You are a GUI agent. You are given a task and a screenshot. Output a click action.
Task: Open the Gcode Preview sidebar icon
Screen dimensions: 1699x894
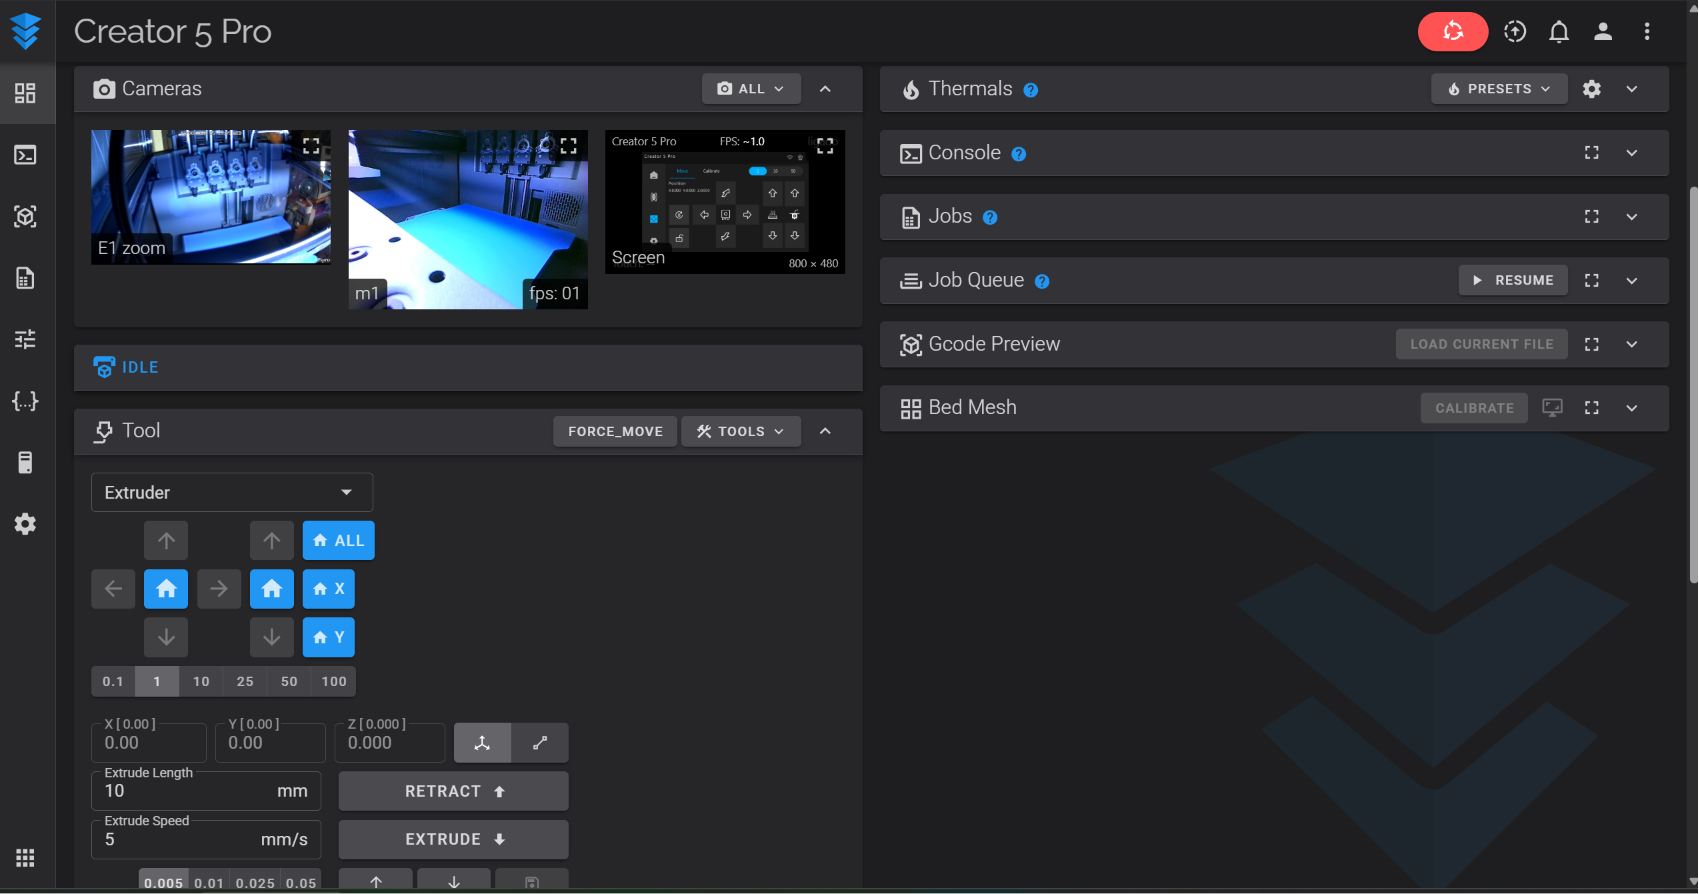tap(25, 217)
